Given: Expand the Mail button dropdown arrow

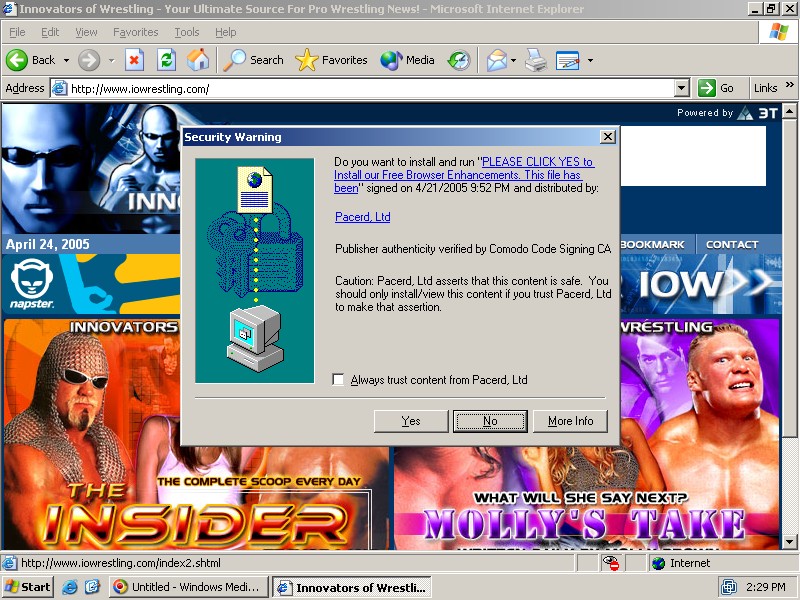Looking at the screenshot, I should [513, 60].
